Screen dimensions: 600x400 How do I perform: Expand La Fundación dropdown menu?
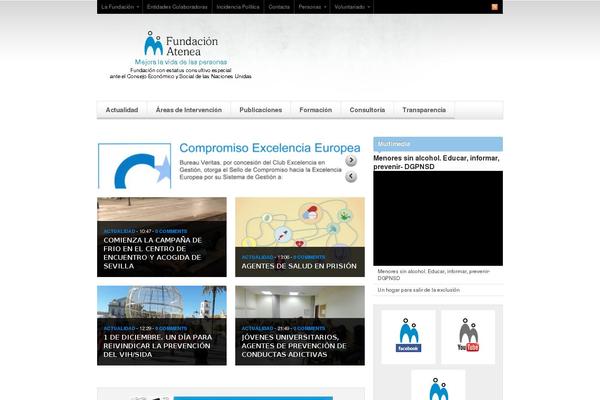click(120, 7)
